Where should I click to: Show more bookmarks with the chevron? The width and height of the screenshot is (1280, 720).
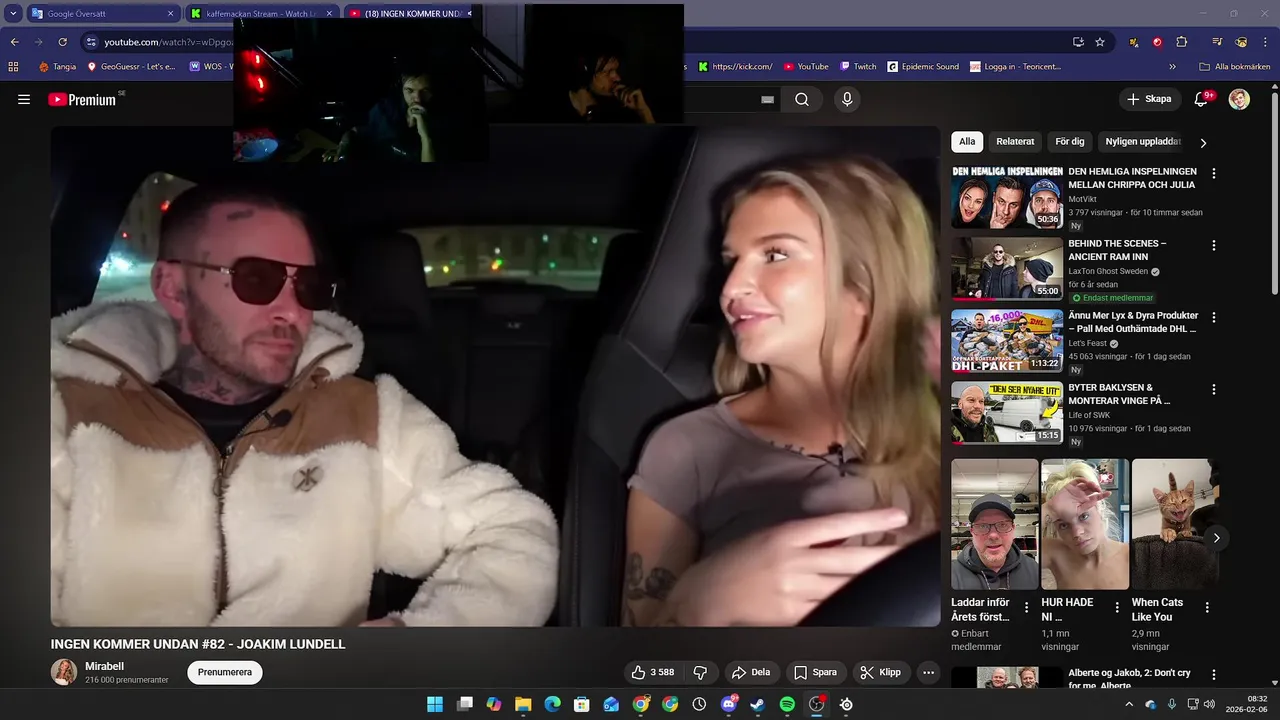point(1173,67)
